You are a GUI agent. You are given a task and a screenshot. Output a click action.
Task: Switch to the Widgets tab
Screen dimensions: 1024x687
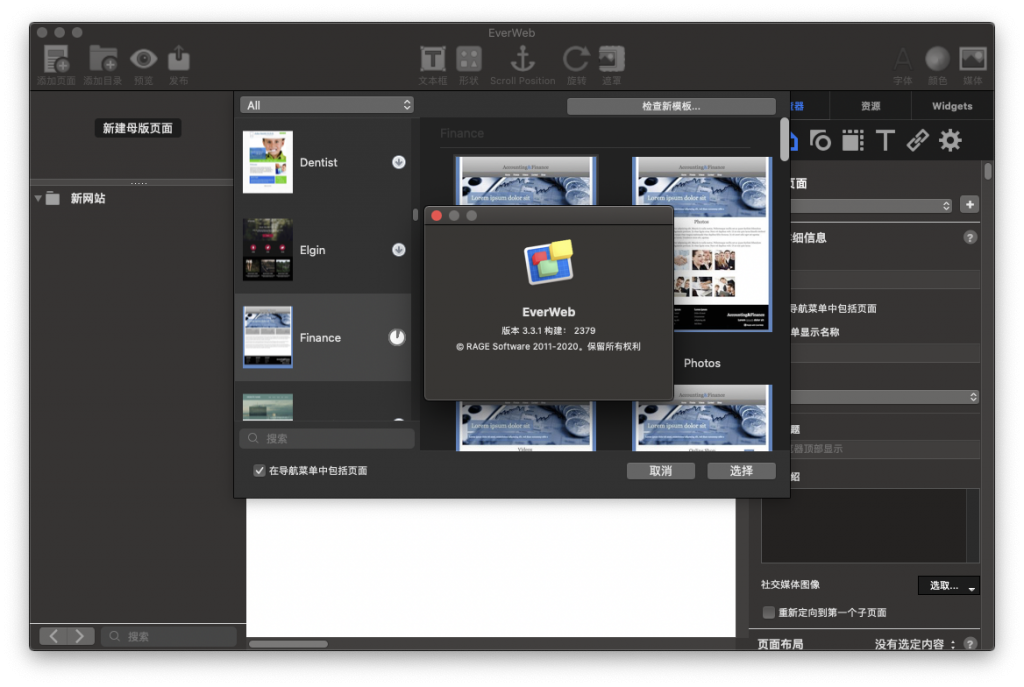tap(952, 106)
